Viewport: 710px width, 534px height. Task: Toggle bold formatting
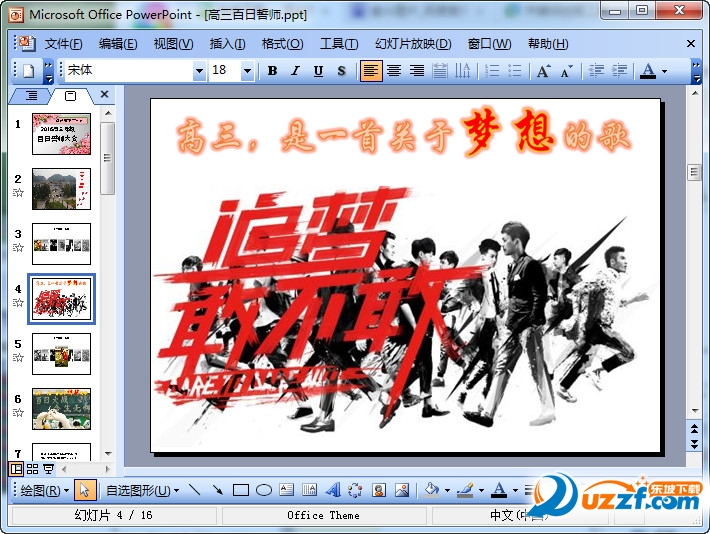[272, 71]
